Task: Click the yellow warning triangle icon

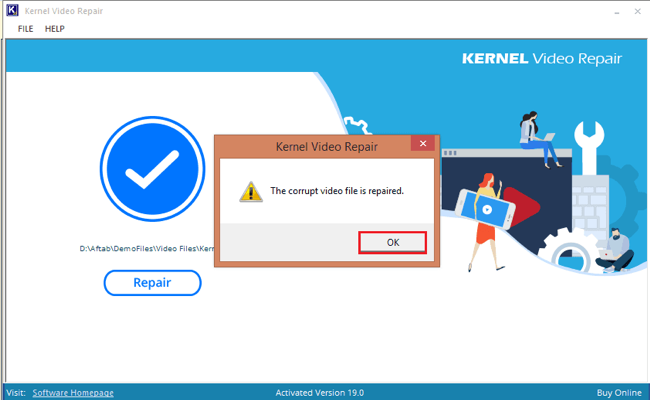Action: point(249,190)
